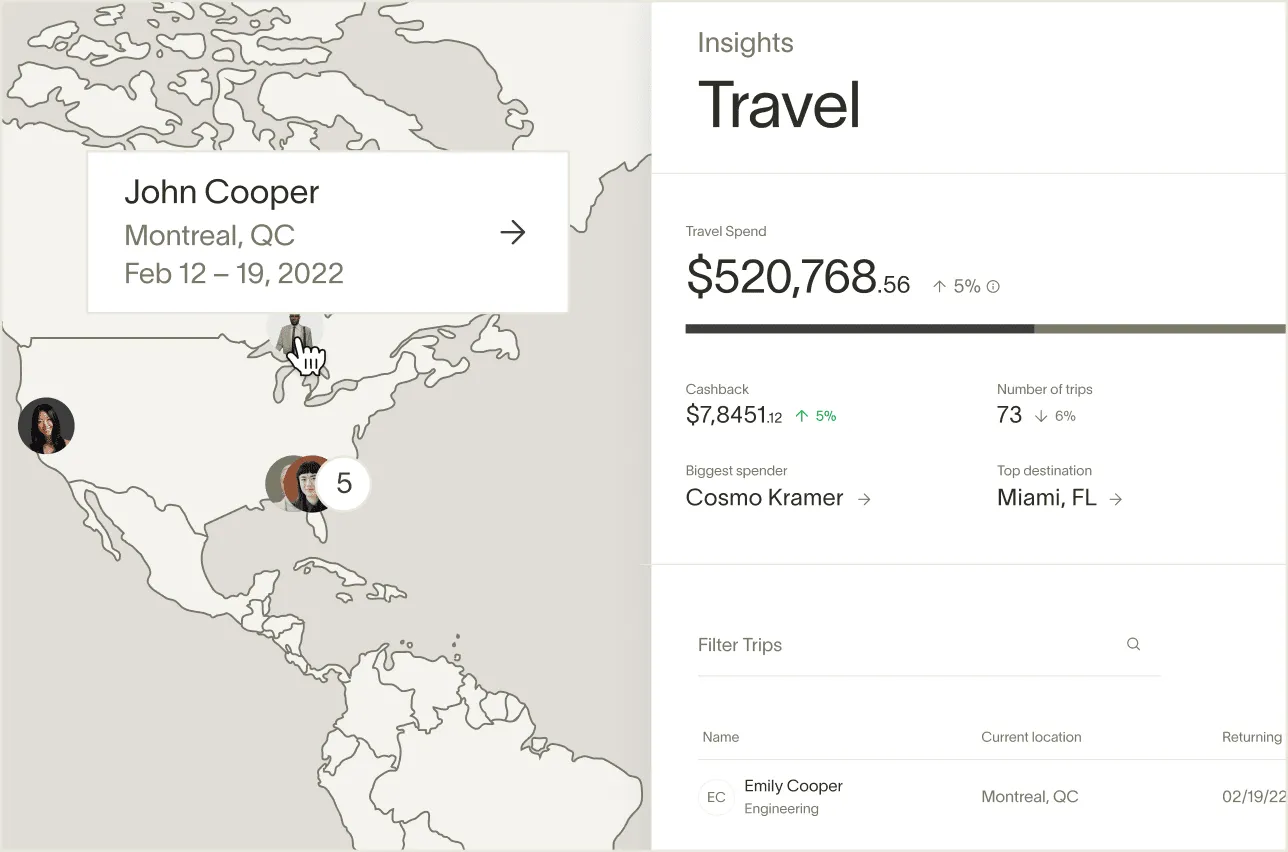This screenshot has height=852, width=1288.
Task: Click the EC initials avatar
Action: (716, 797)
